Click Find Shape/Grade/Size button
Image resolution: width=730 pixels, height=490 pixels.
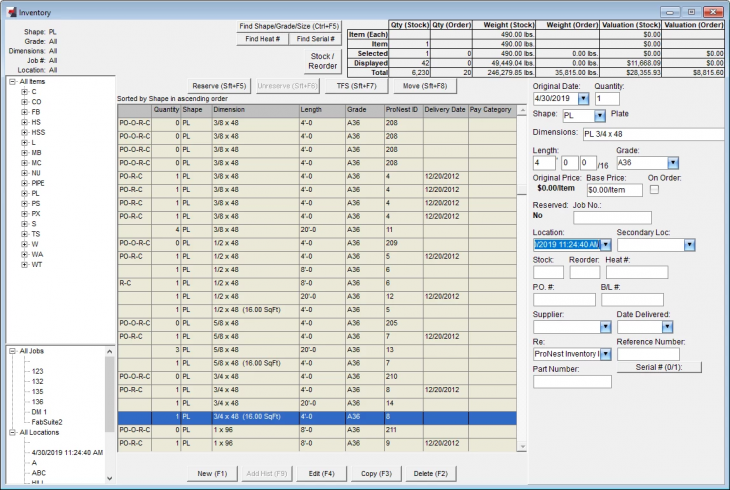pyautogui.click(x=289, y=27)
